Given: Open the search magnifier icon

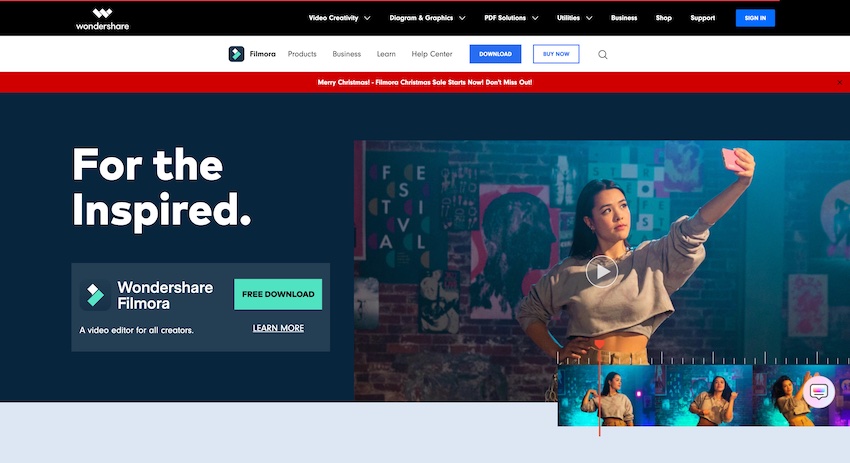Looking at the screenshot, I should pos(602,54).
